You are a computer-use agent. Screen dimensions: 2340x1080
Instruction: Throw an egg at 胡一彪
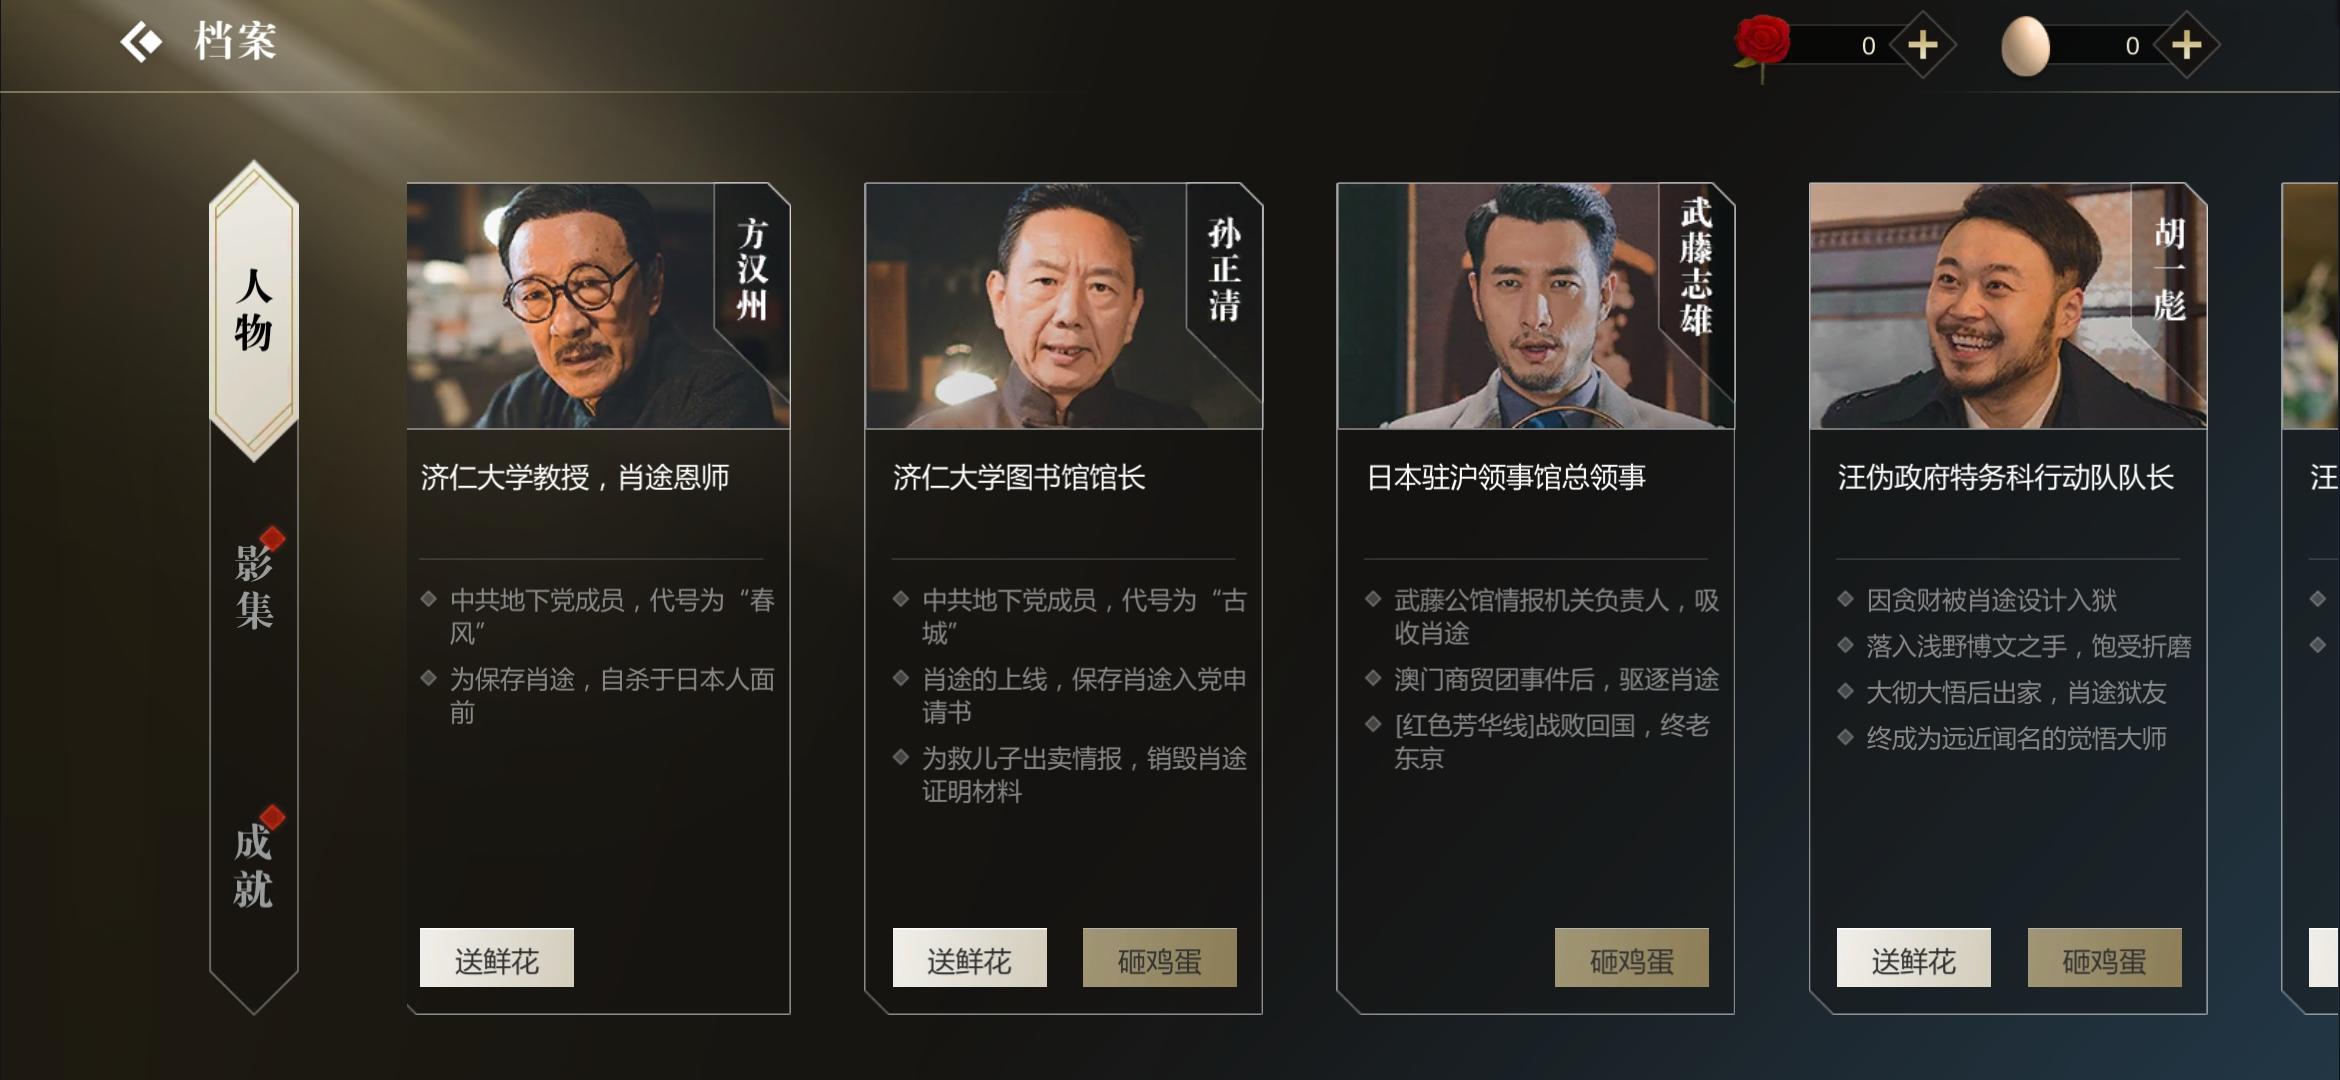tap(2105, 958)
